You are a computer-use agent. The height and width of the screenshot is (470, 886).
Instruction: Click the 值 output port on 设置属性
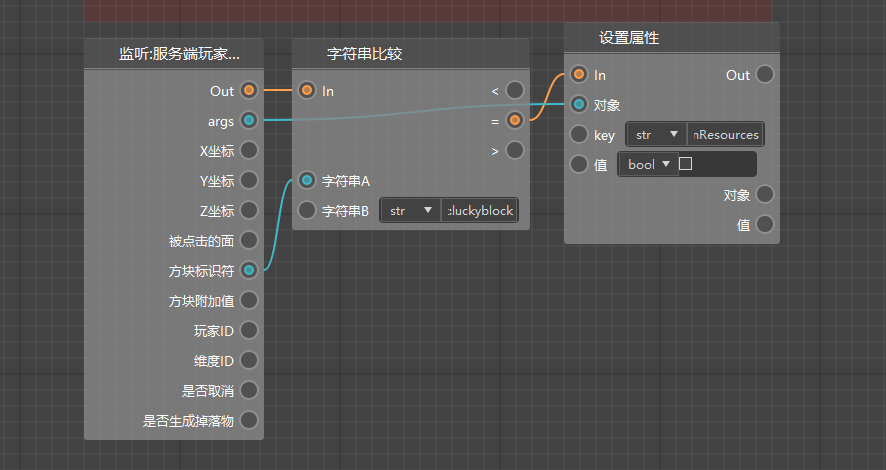[x=765, y=224]
